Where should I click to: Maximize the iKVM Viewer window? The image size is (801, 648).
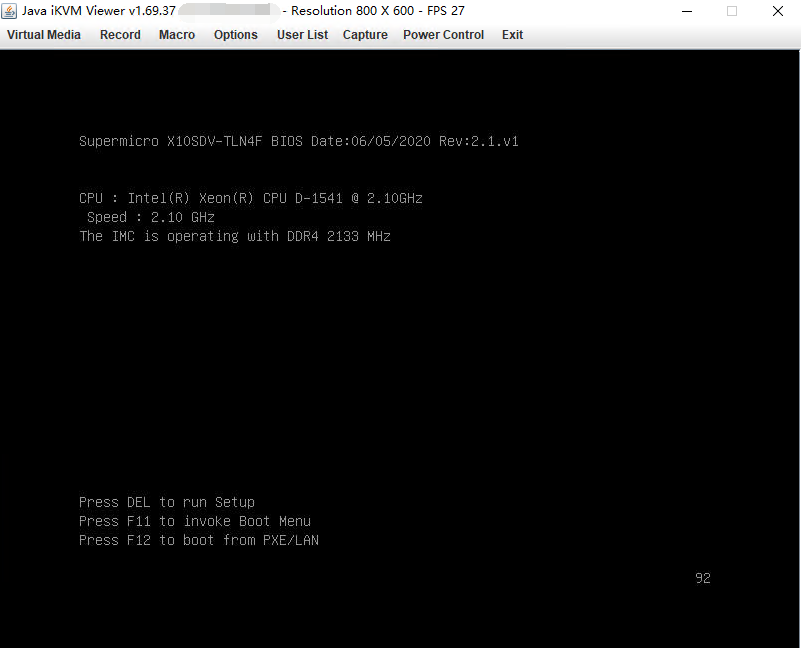click(x=732, y=11)
